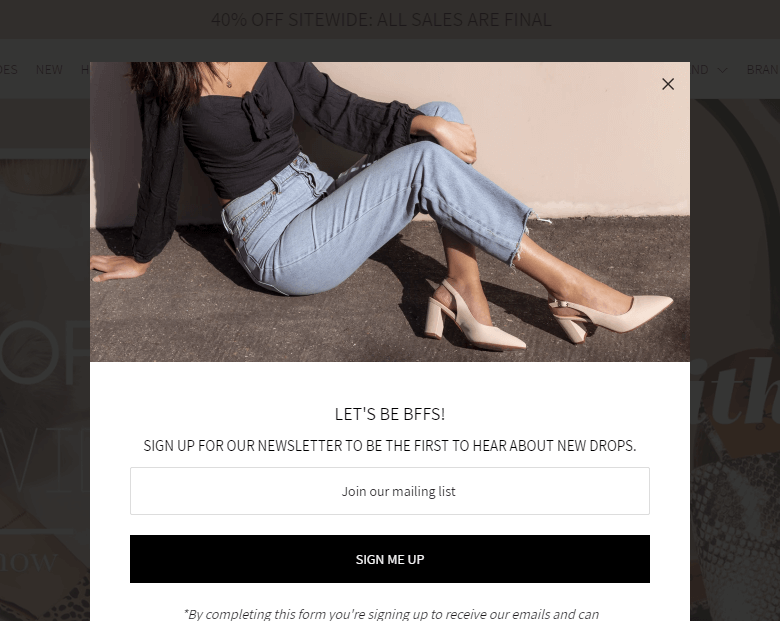Click the newsletter sign-up description text

pos(390,445)
